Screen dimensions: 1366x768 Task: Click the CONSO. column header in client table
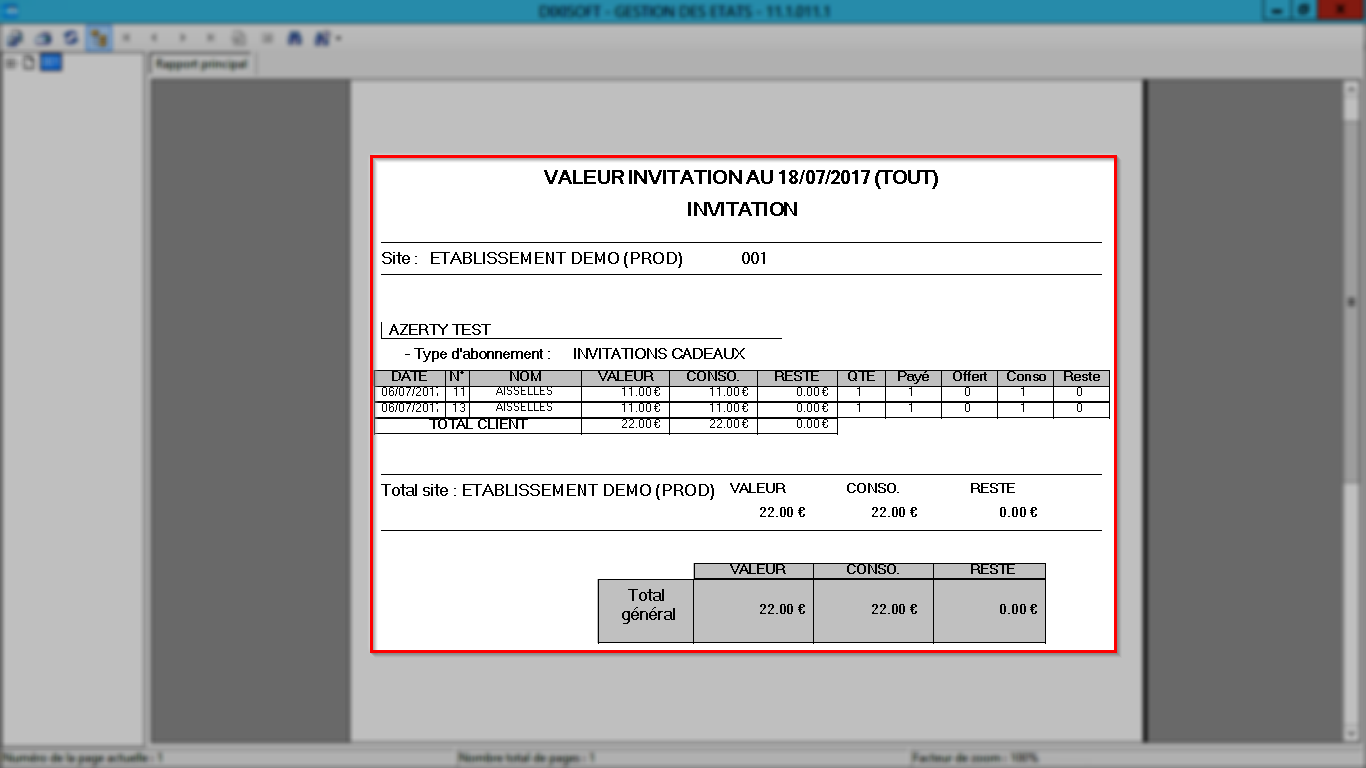point(713,377)
